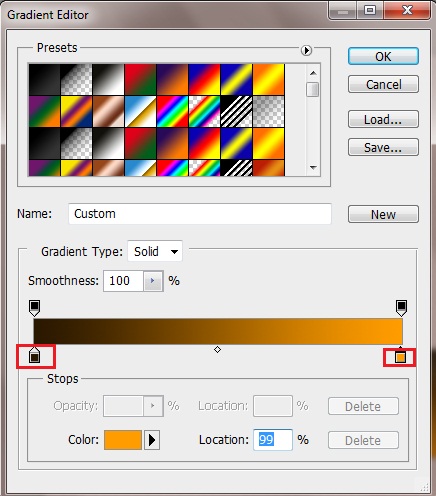Expand the Smoothness slider arrow
This screenshot has width=436, height=496.
pyautogui.click(x=153, y=281)
